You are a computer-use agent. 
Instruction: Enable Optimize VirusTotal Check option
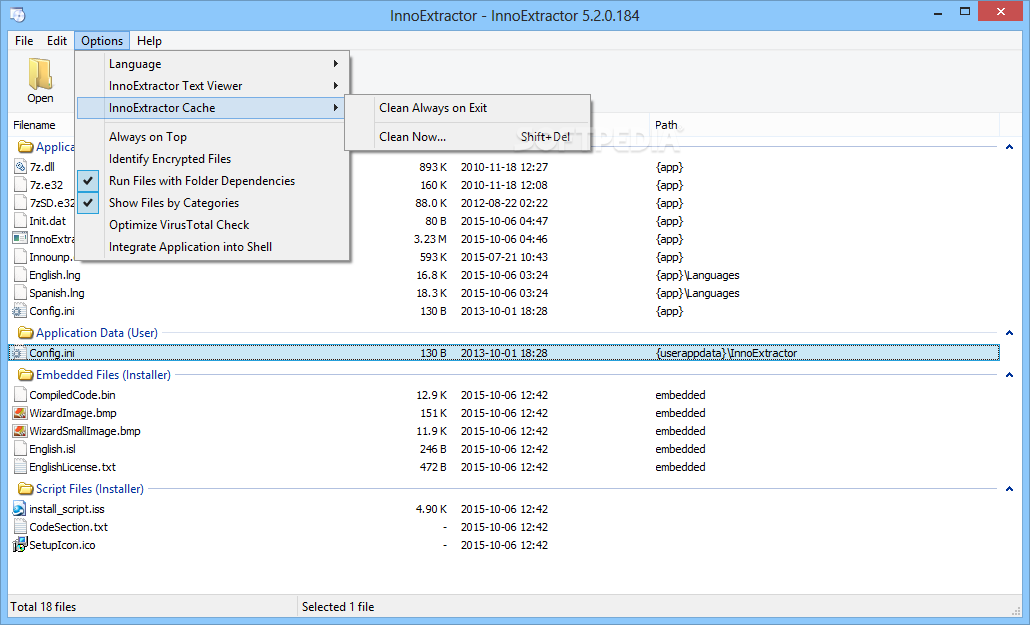(213, 225)
